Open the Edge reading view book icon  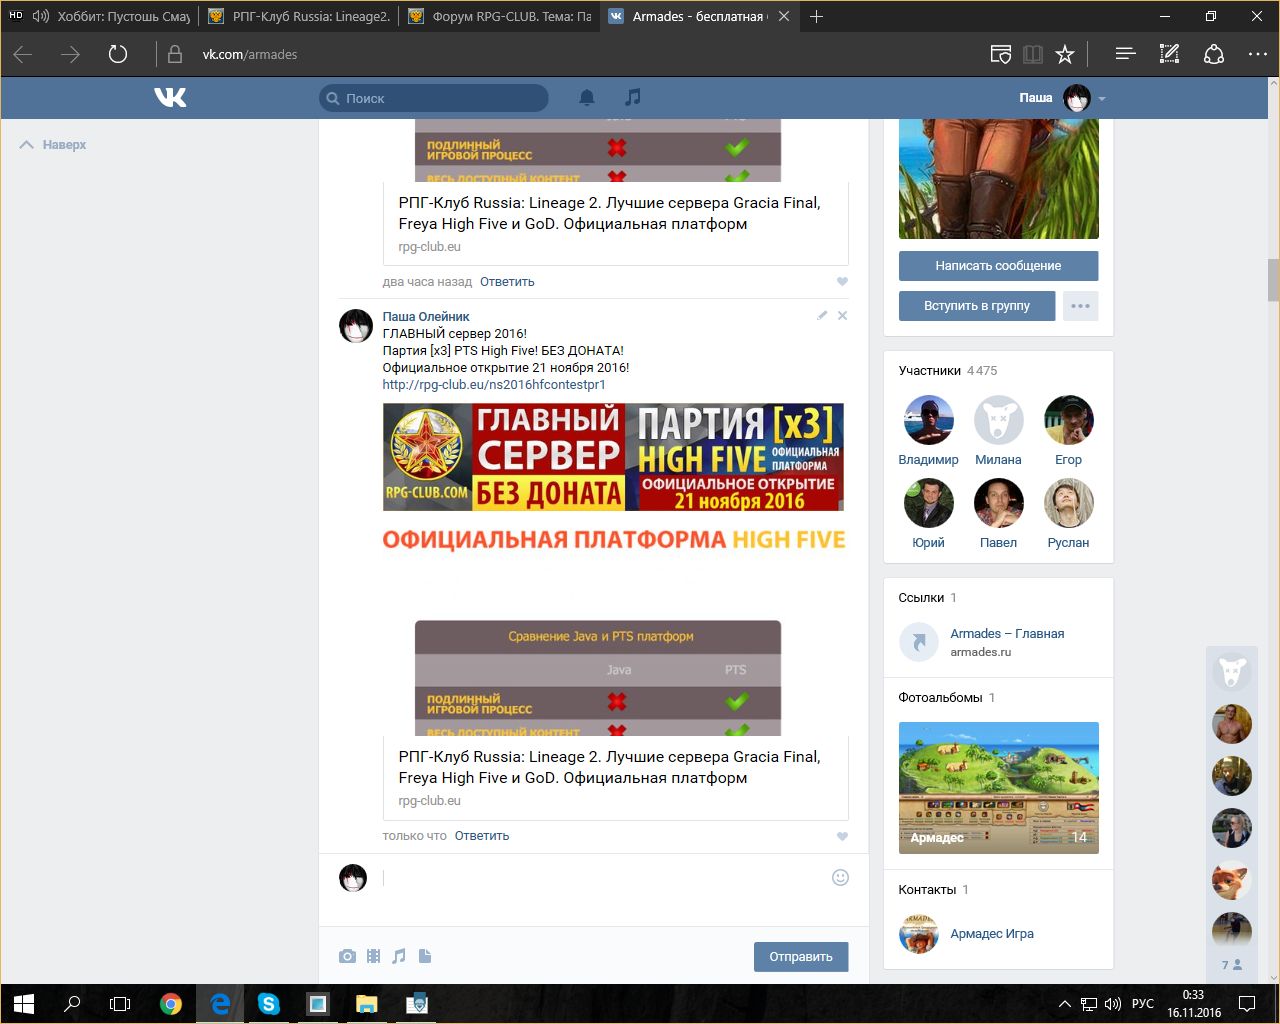(x=1032, y=54)
